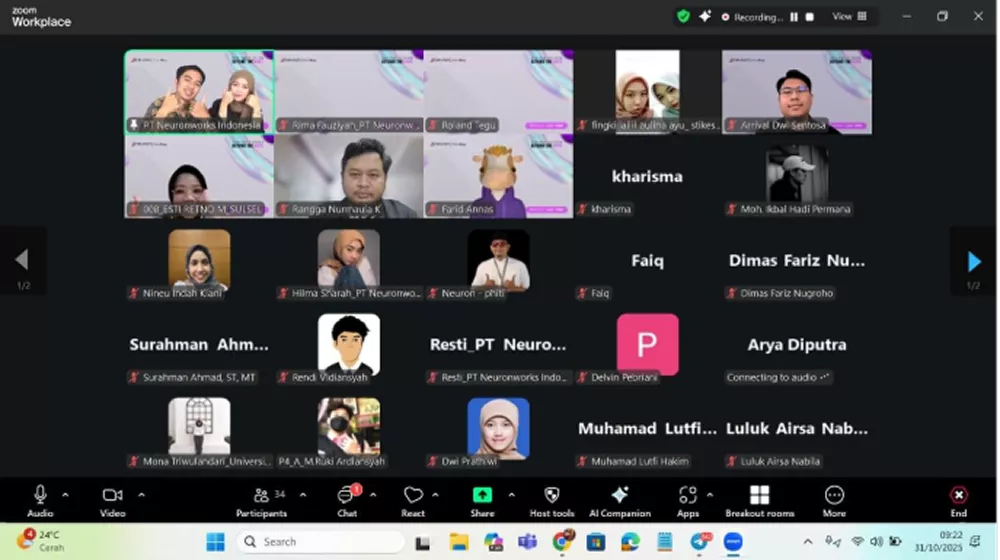
Task: Open AI Companion in toolbar
Action: [x=620, y=501]
